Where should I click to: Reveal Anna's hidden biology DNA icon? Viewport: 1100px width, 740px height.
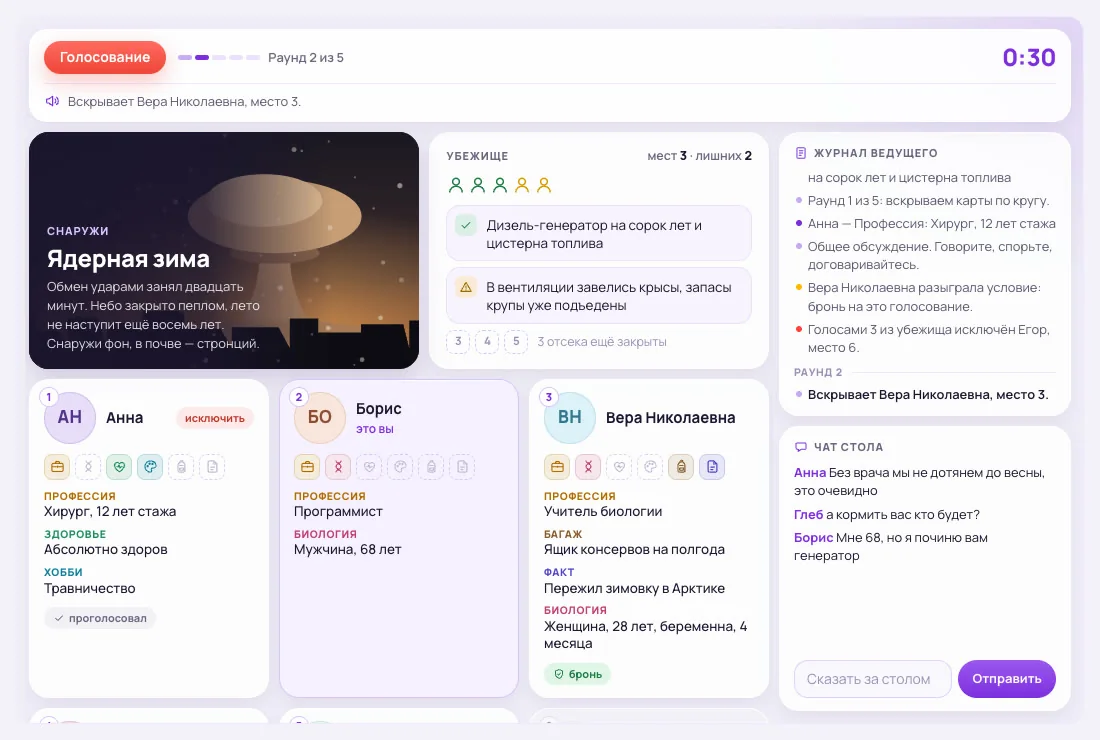click(x=88, y=466)
